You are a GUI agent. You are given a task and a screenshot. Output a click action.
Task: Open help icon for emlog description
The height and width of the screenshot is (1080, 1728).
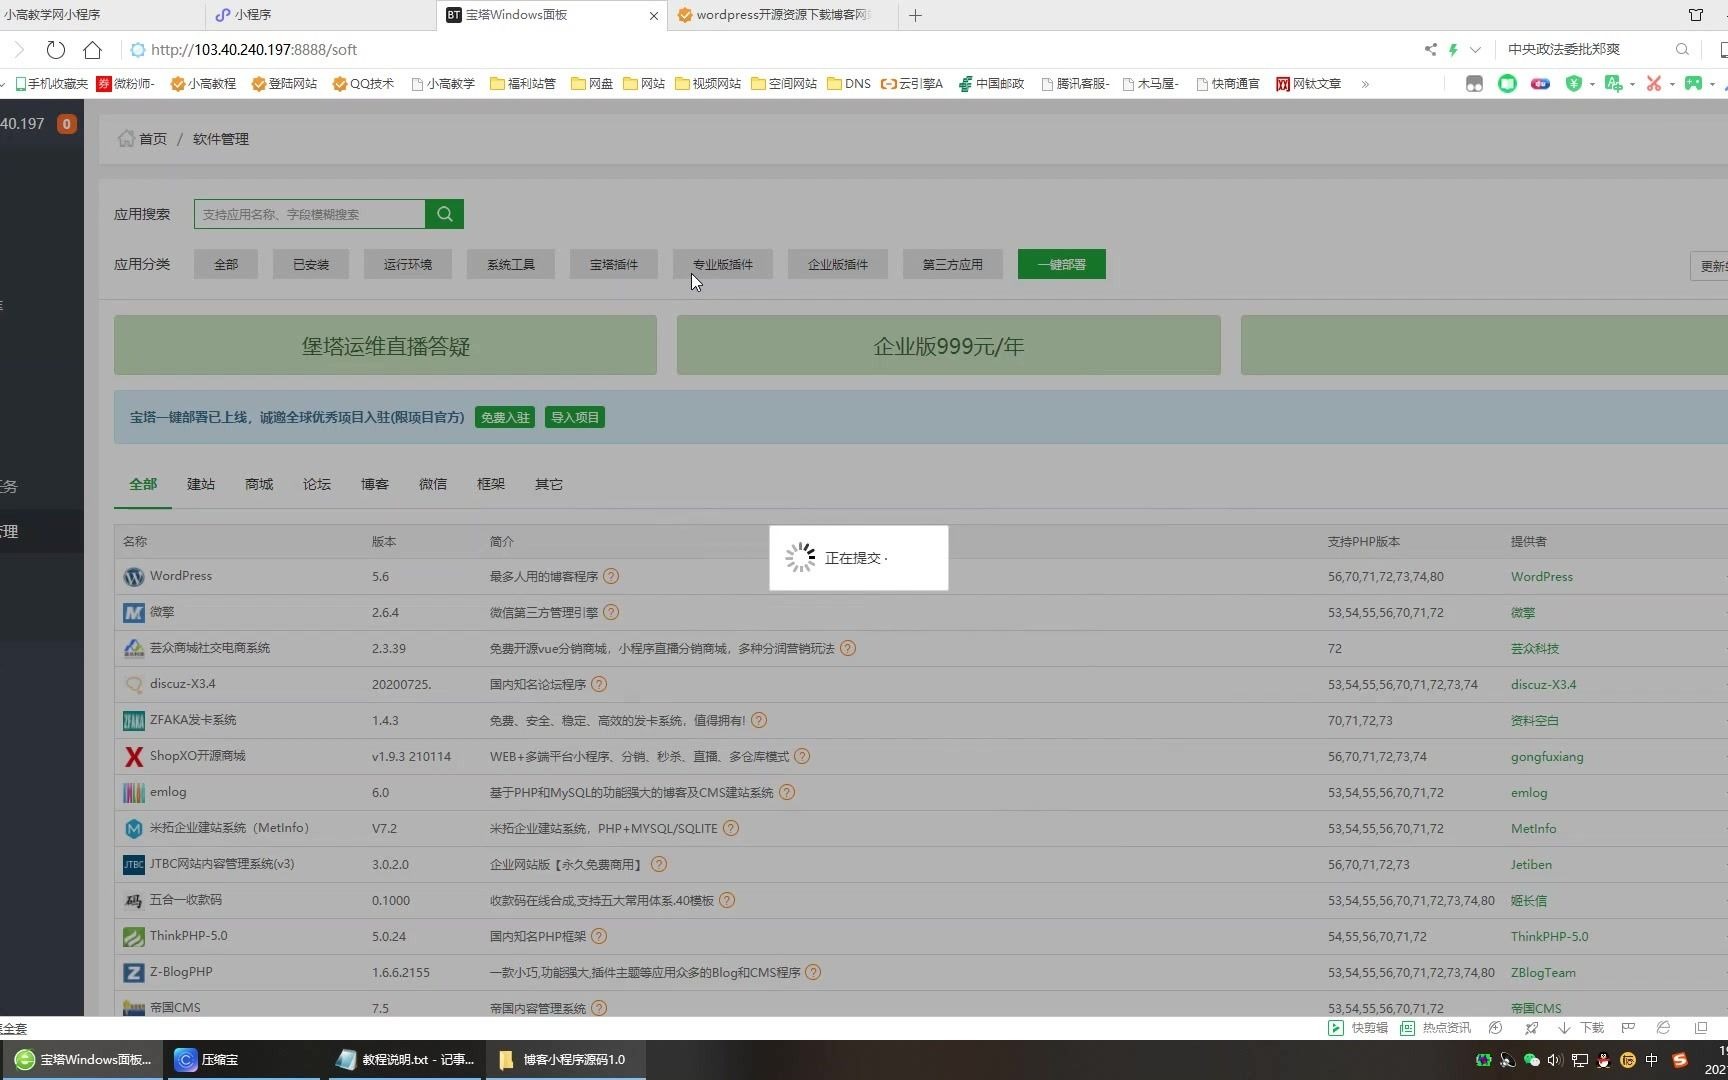click(x=787, y=792)
